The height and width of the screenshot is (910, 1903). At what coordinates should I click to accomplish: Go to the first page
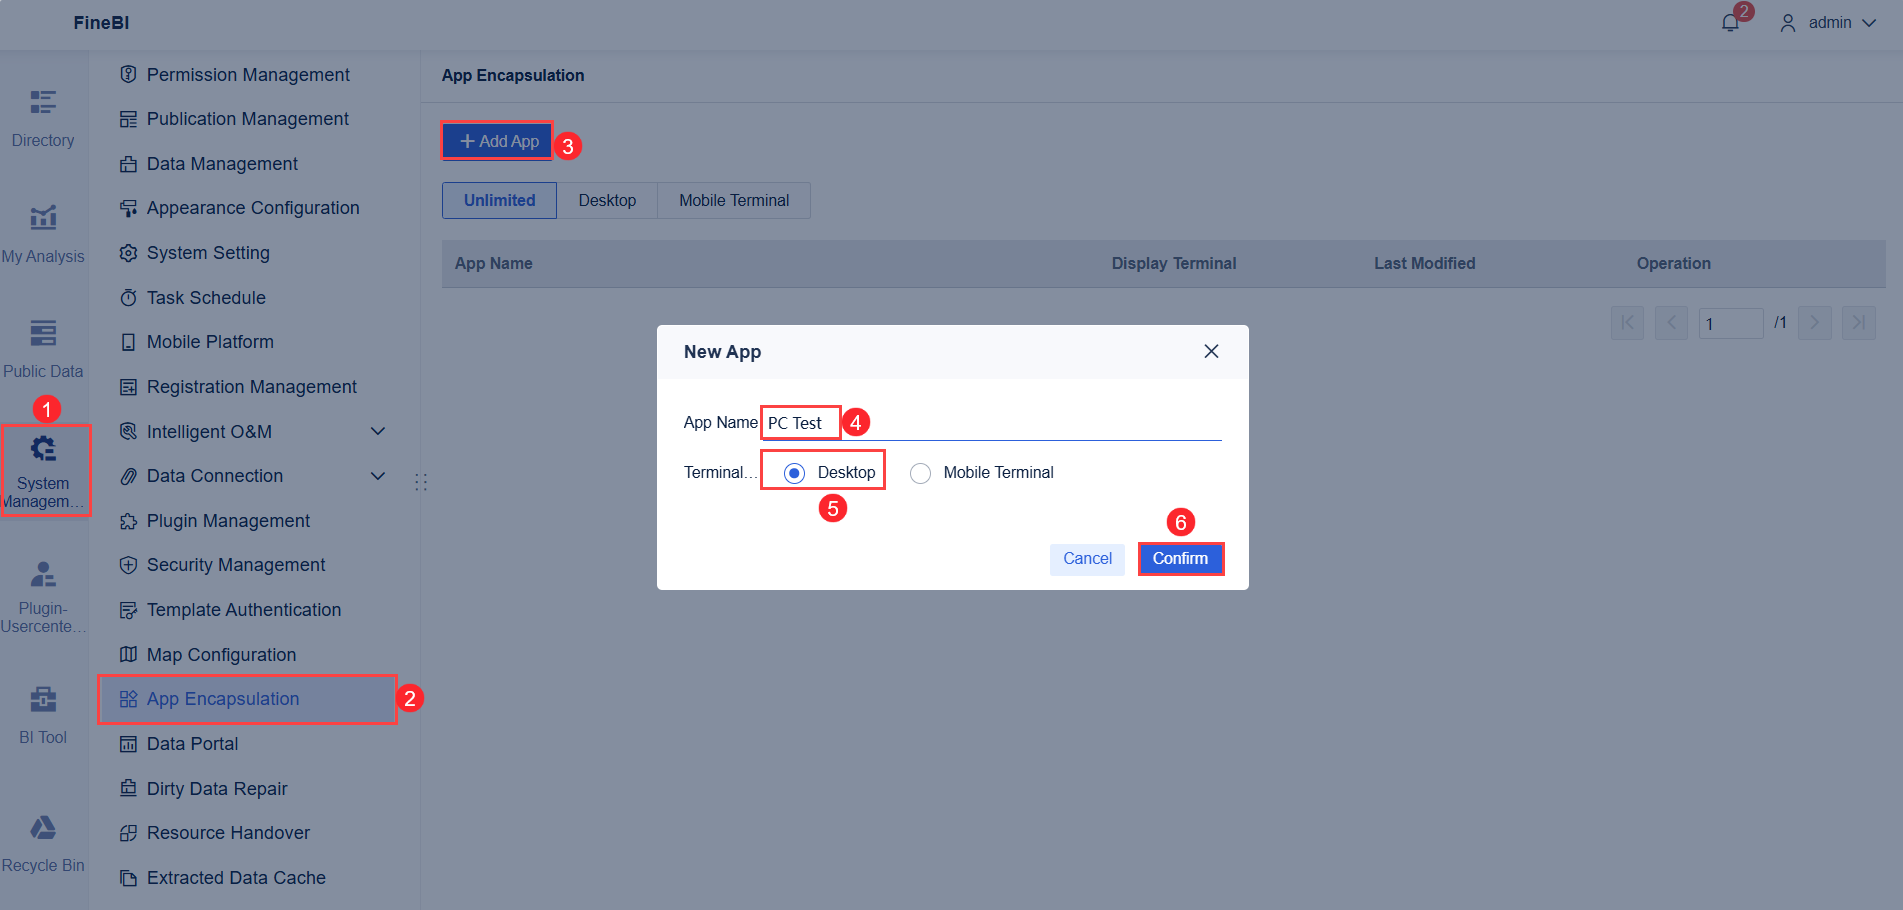(x=1627, y=323)
